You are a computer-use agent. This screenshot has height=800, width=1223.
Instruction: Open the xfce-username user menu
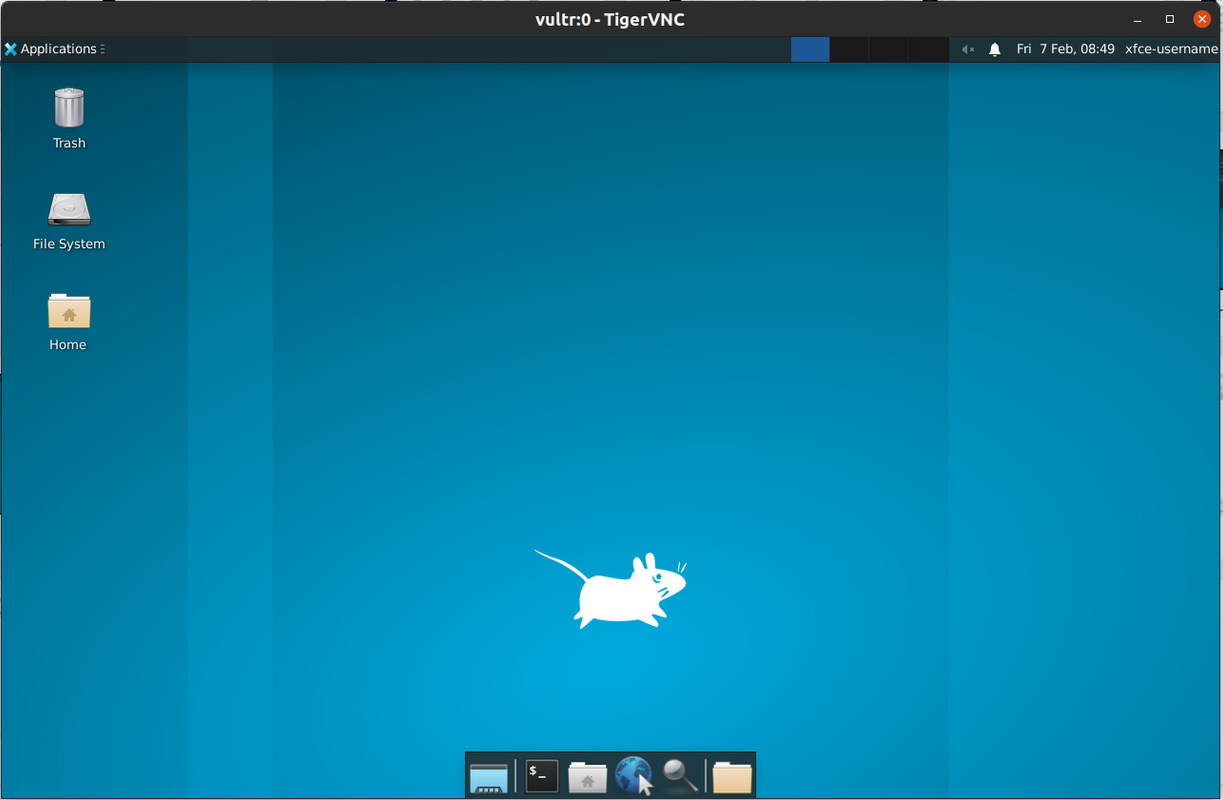(1171, 49)
